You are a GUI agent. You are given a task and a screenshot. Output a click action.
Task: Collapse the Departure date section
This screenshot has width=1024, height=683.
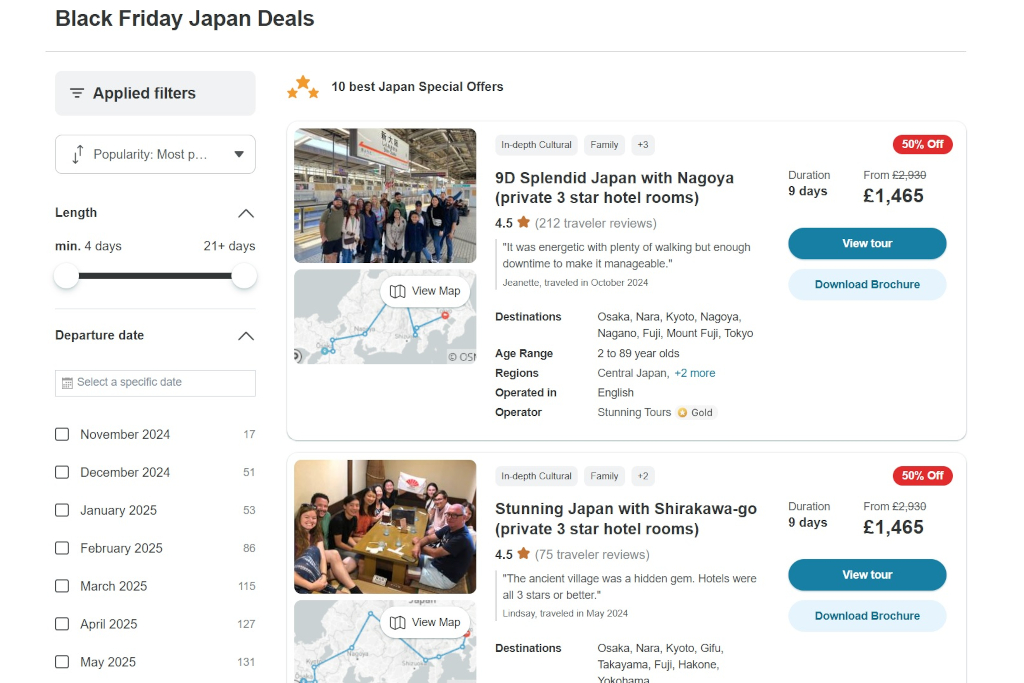coord(246,336)
